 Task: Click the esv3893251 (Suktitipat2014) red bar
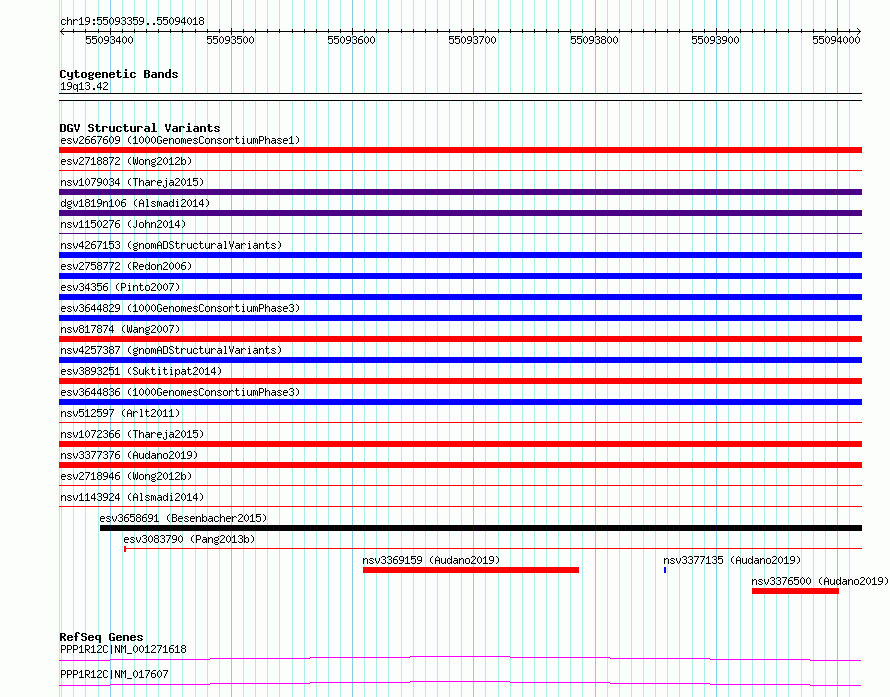tap(460, 381)
